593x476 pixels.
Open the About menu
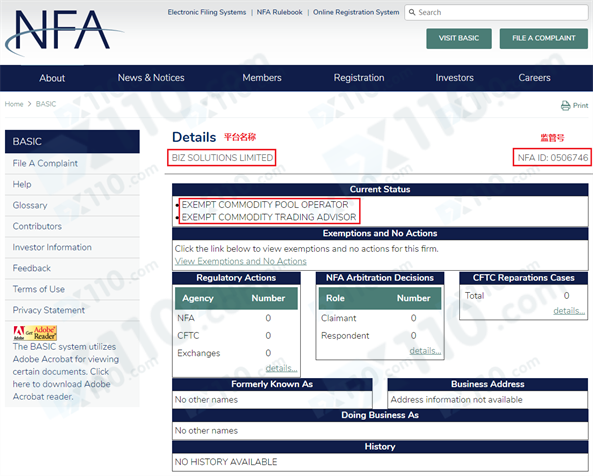[52, 78]
